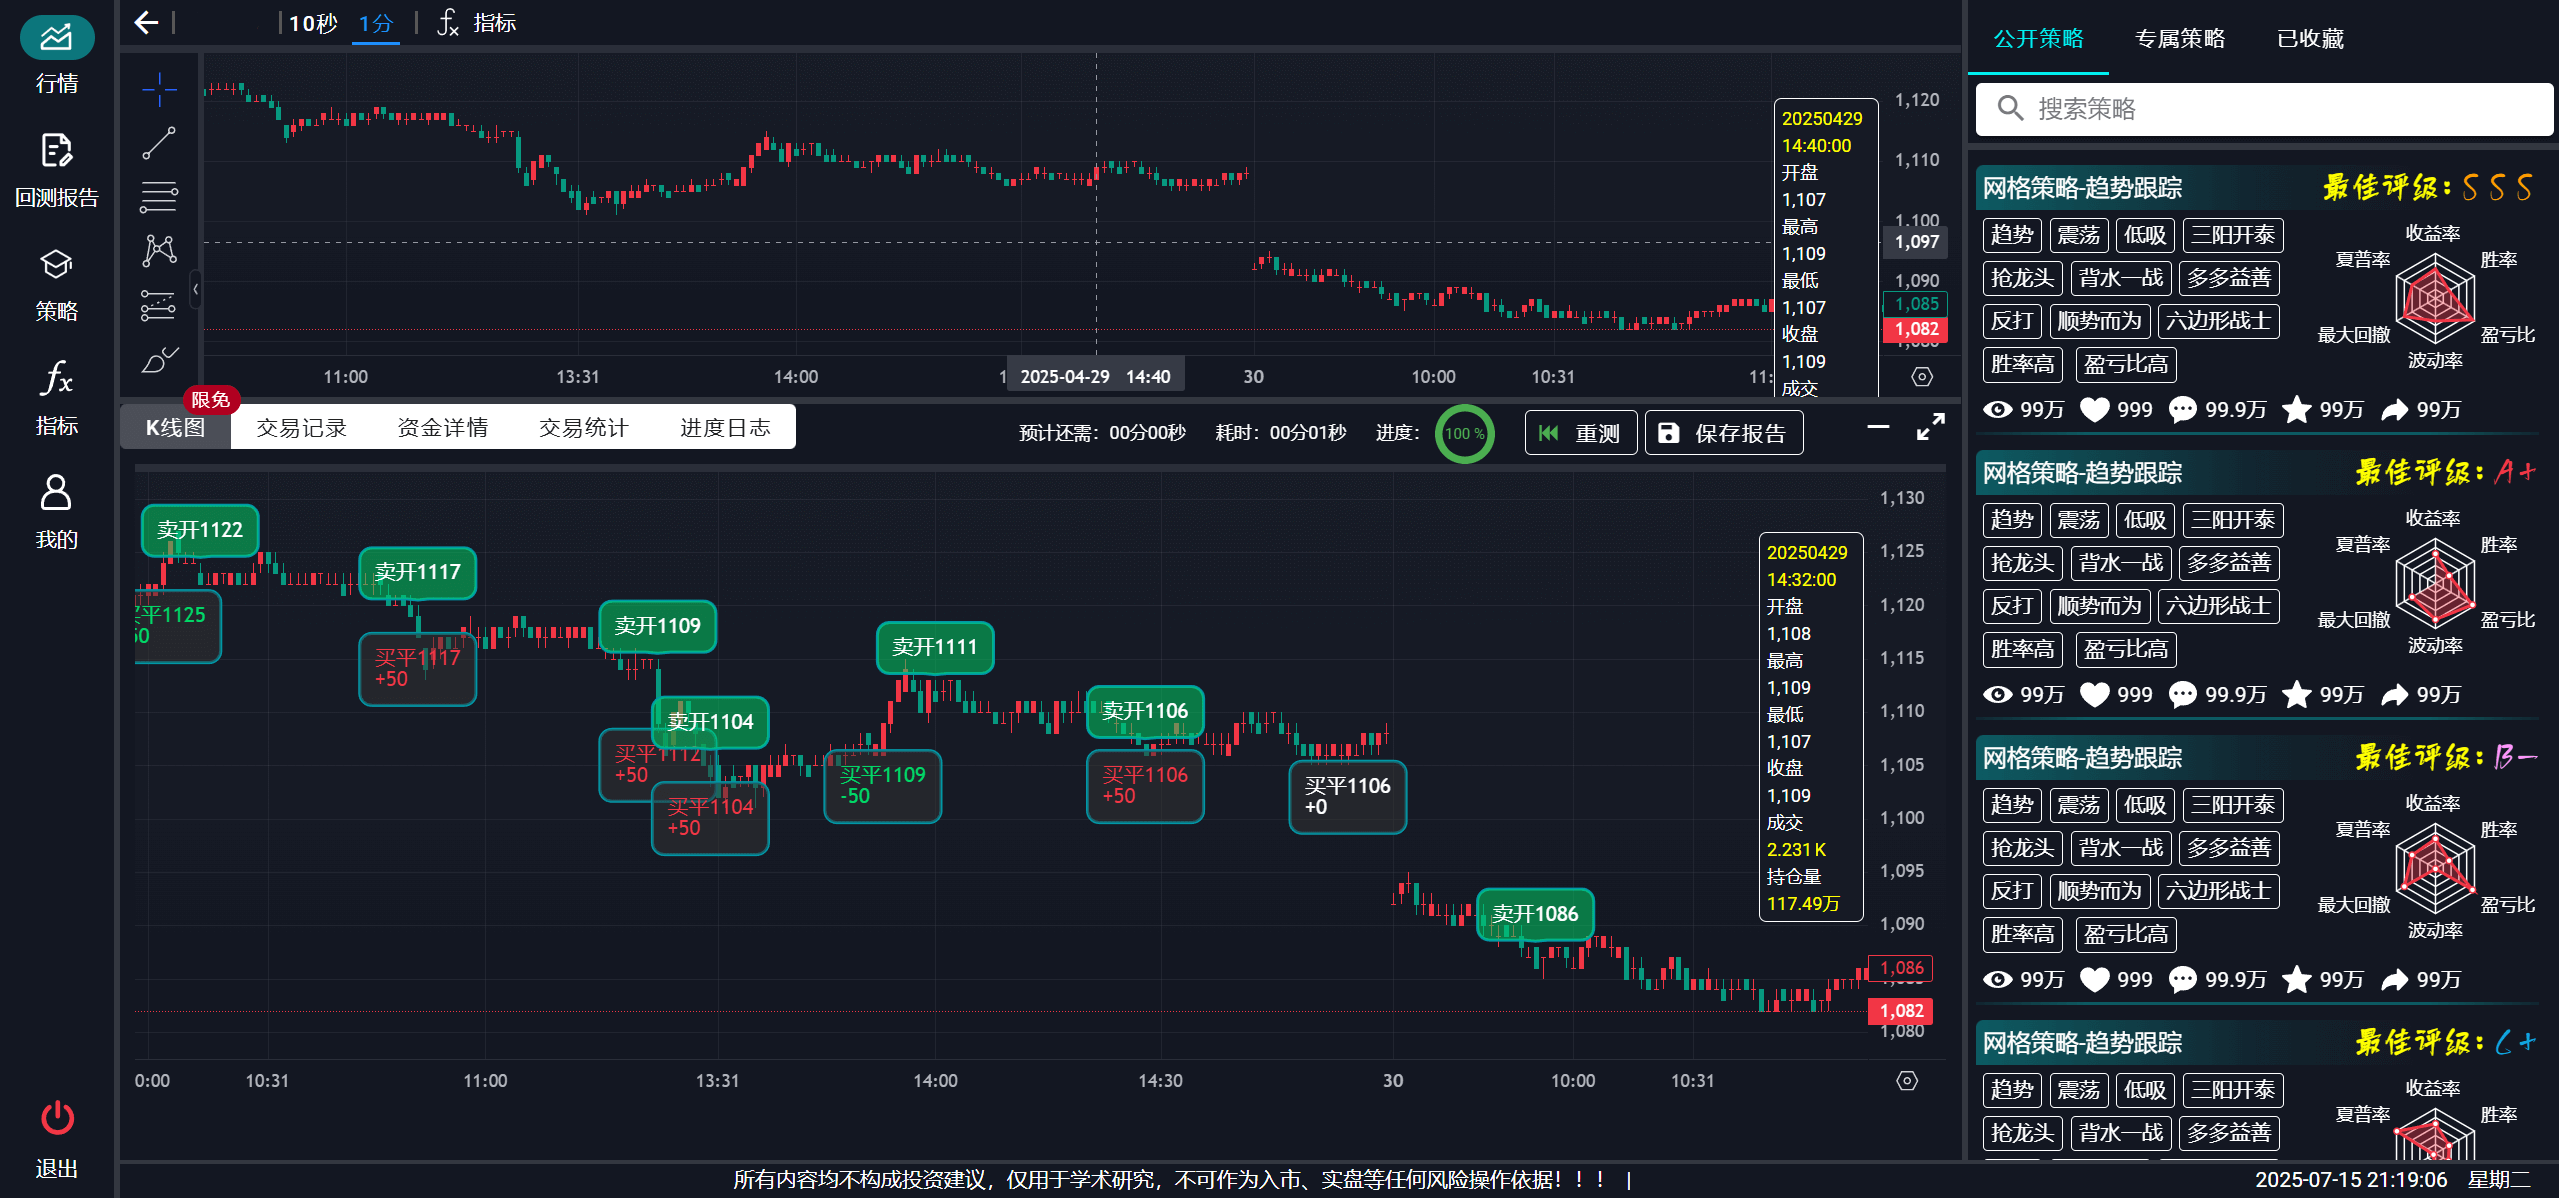Click view count eye on A+ strategy
The image size is (2559, 1198).
tap(1998, 695)
